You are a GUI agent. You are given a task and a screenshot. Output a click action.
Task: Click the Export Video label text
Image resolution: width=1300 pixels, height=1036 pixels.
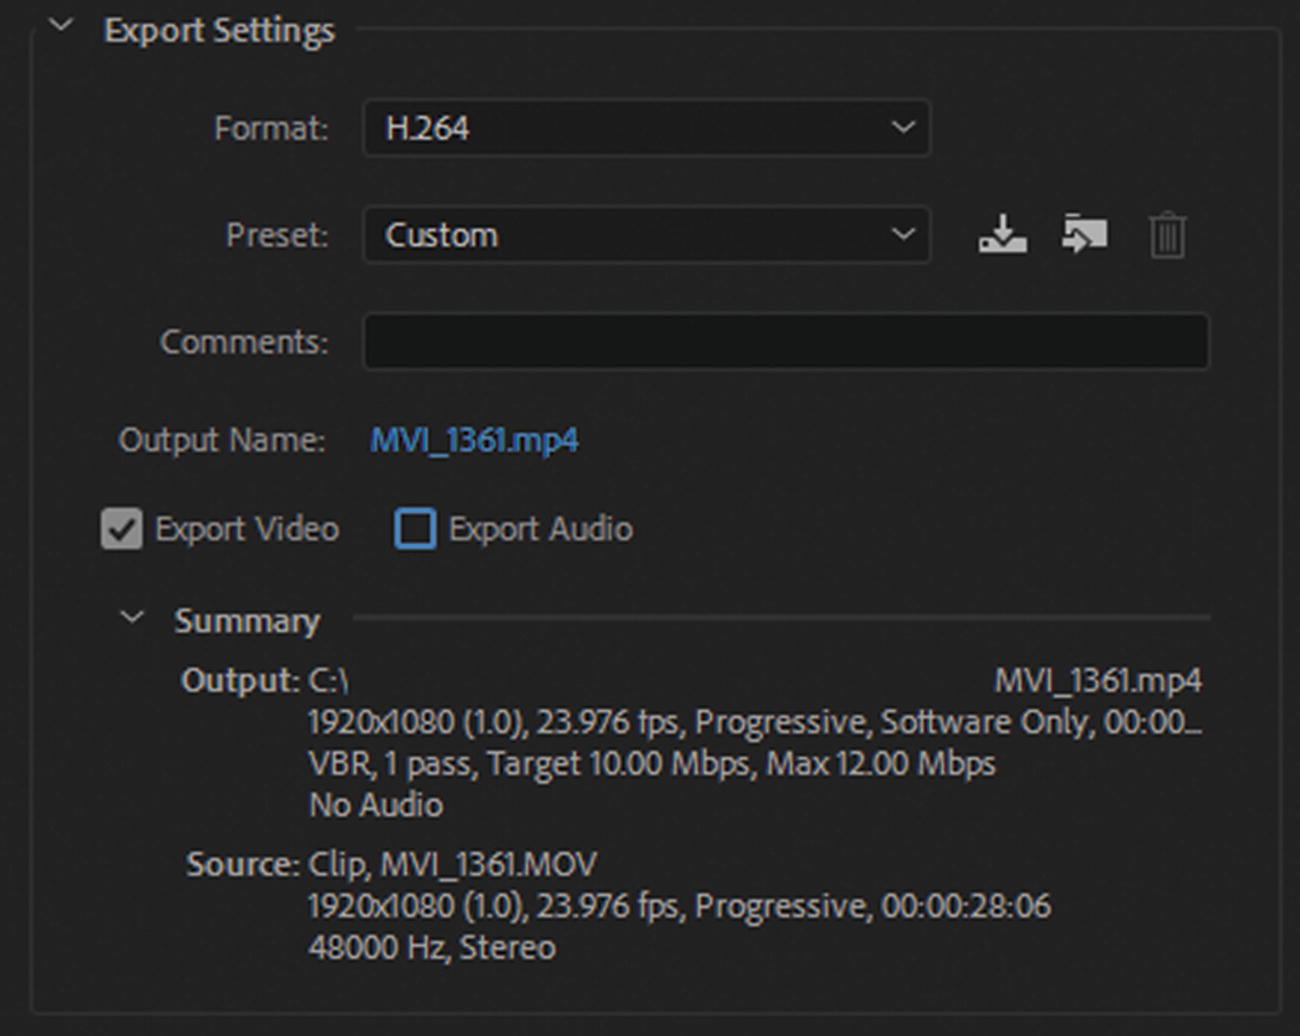247,529
